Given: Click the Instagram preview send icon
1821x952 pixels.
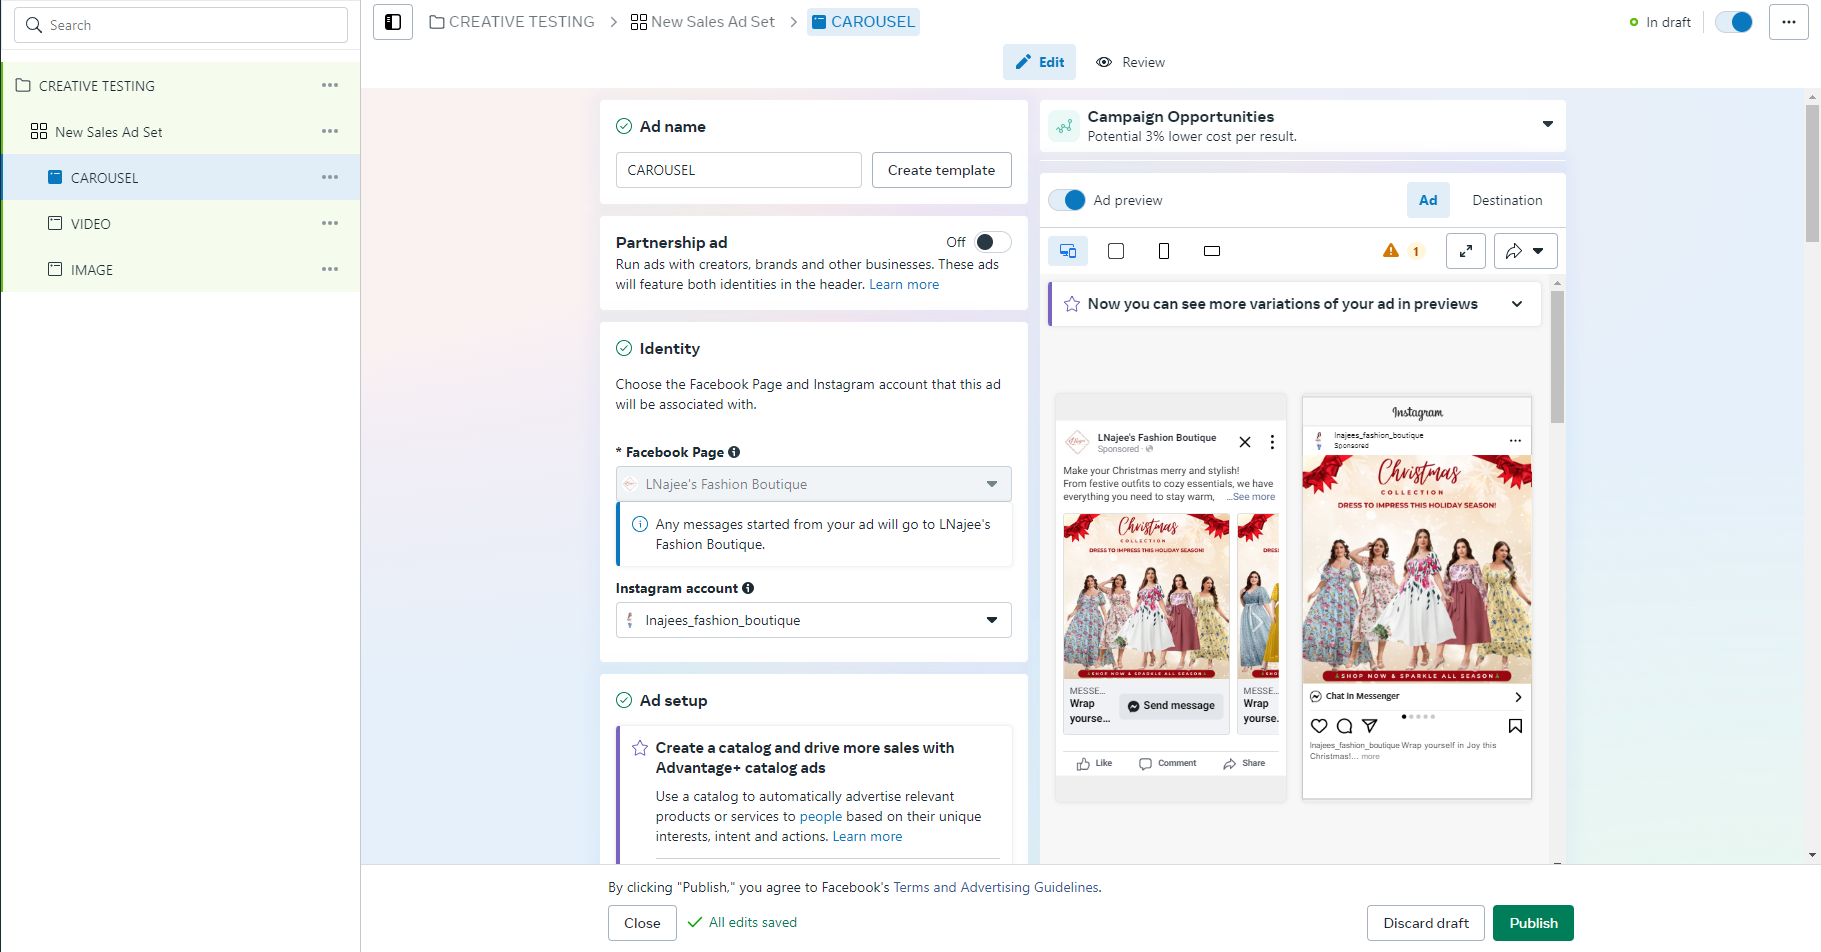Looking at the screenshot, I should (1370, 726).
